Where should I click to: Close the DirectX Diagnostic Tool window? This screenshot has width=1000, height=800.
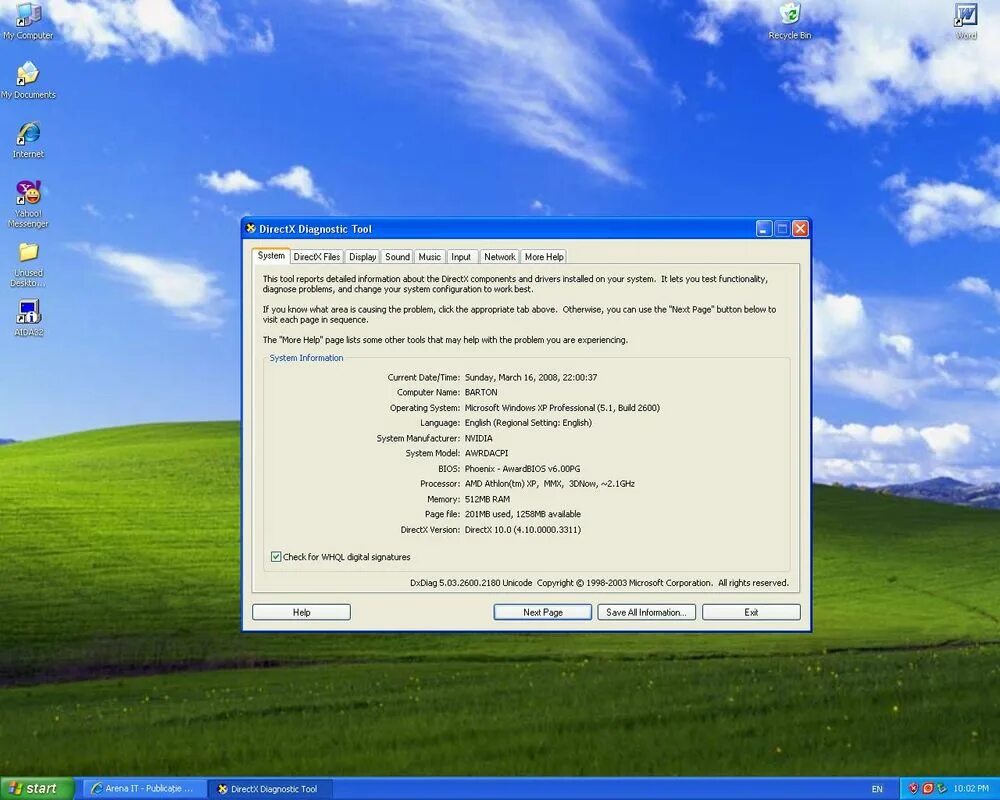(x=801, y=228)
